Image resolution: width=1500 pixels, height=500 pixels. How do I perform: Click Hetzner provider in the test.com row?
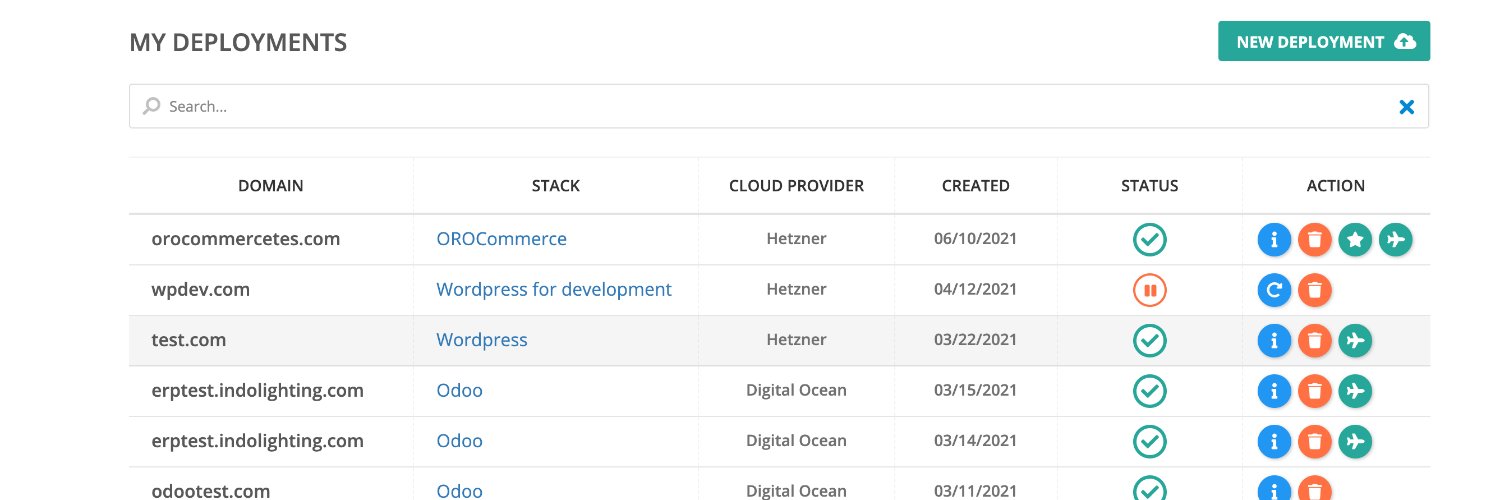pos(796,340)
